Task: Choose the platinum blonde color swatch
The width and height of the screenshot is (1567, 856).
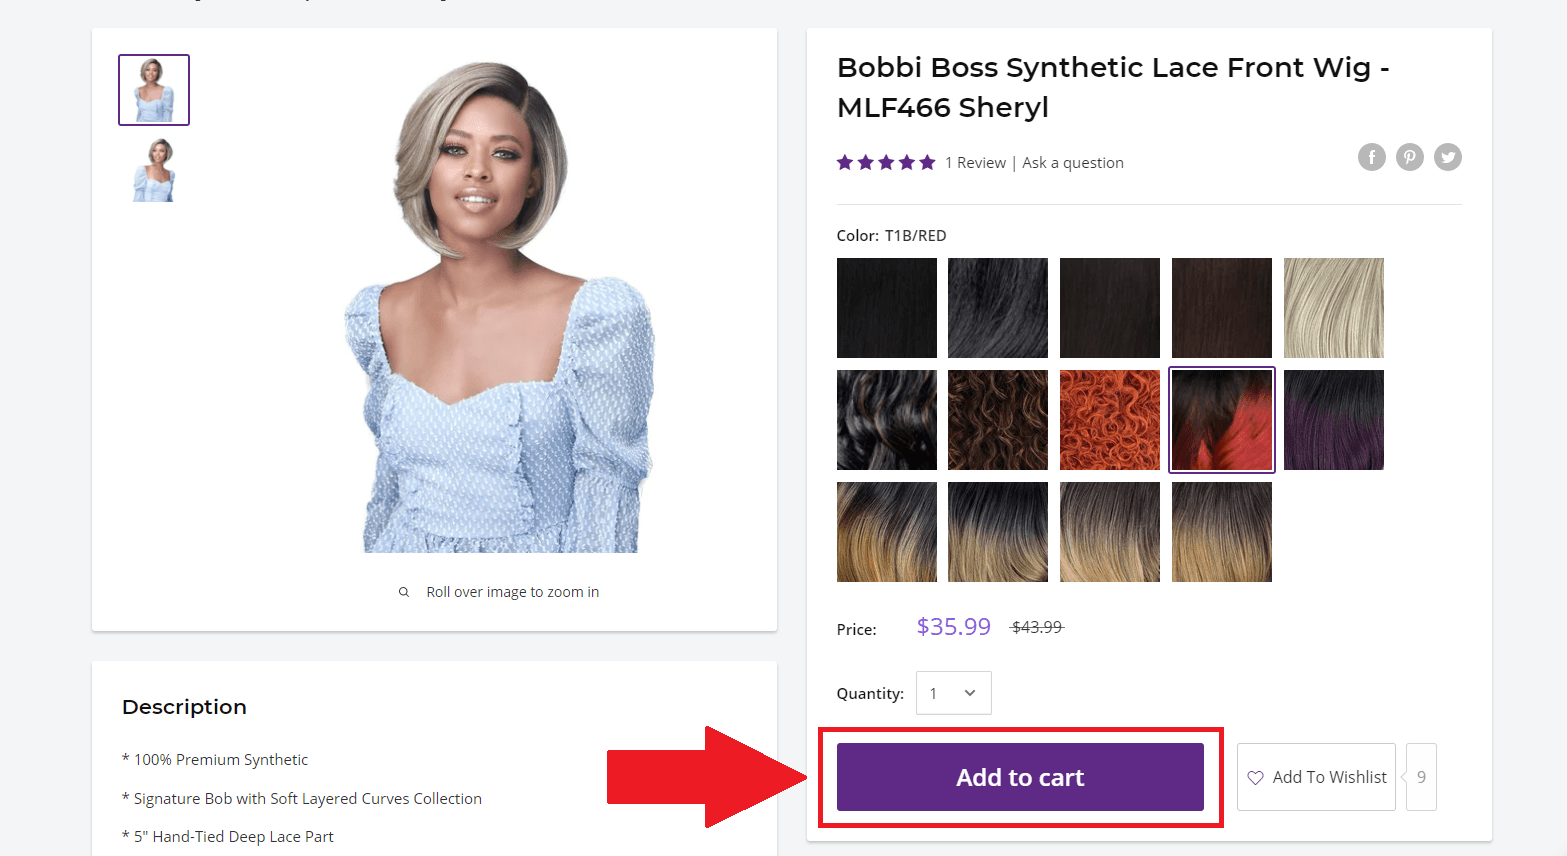Action: [1333, 308]
